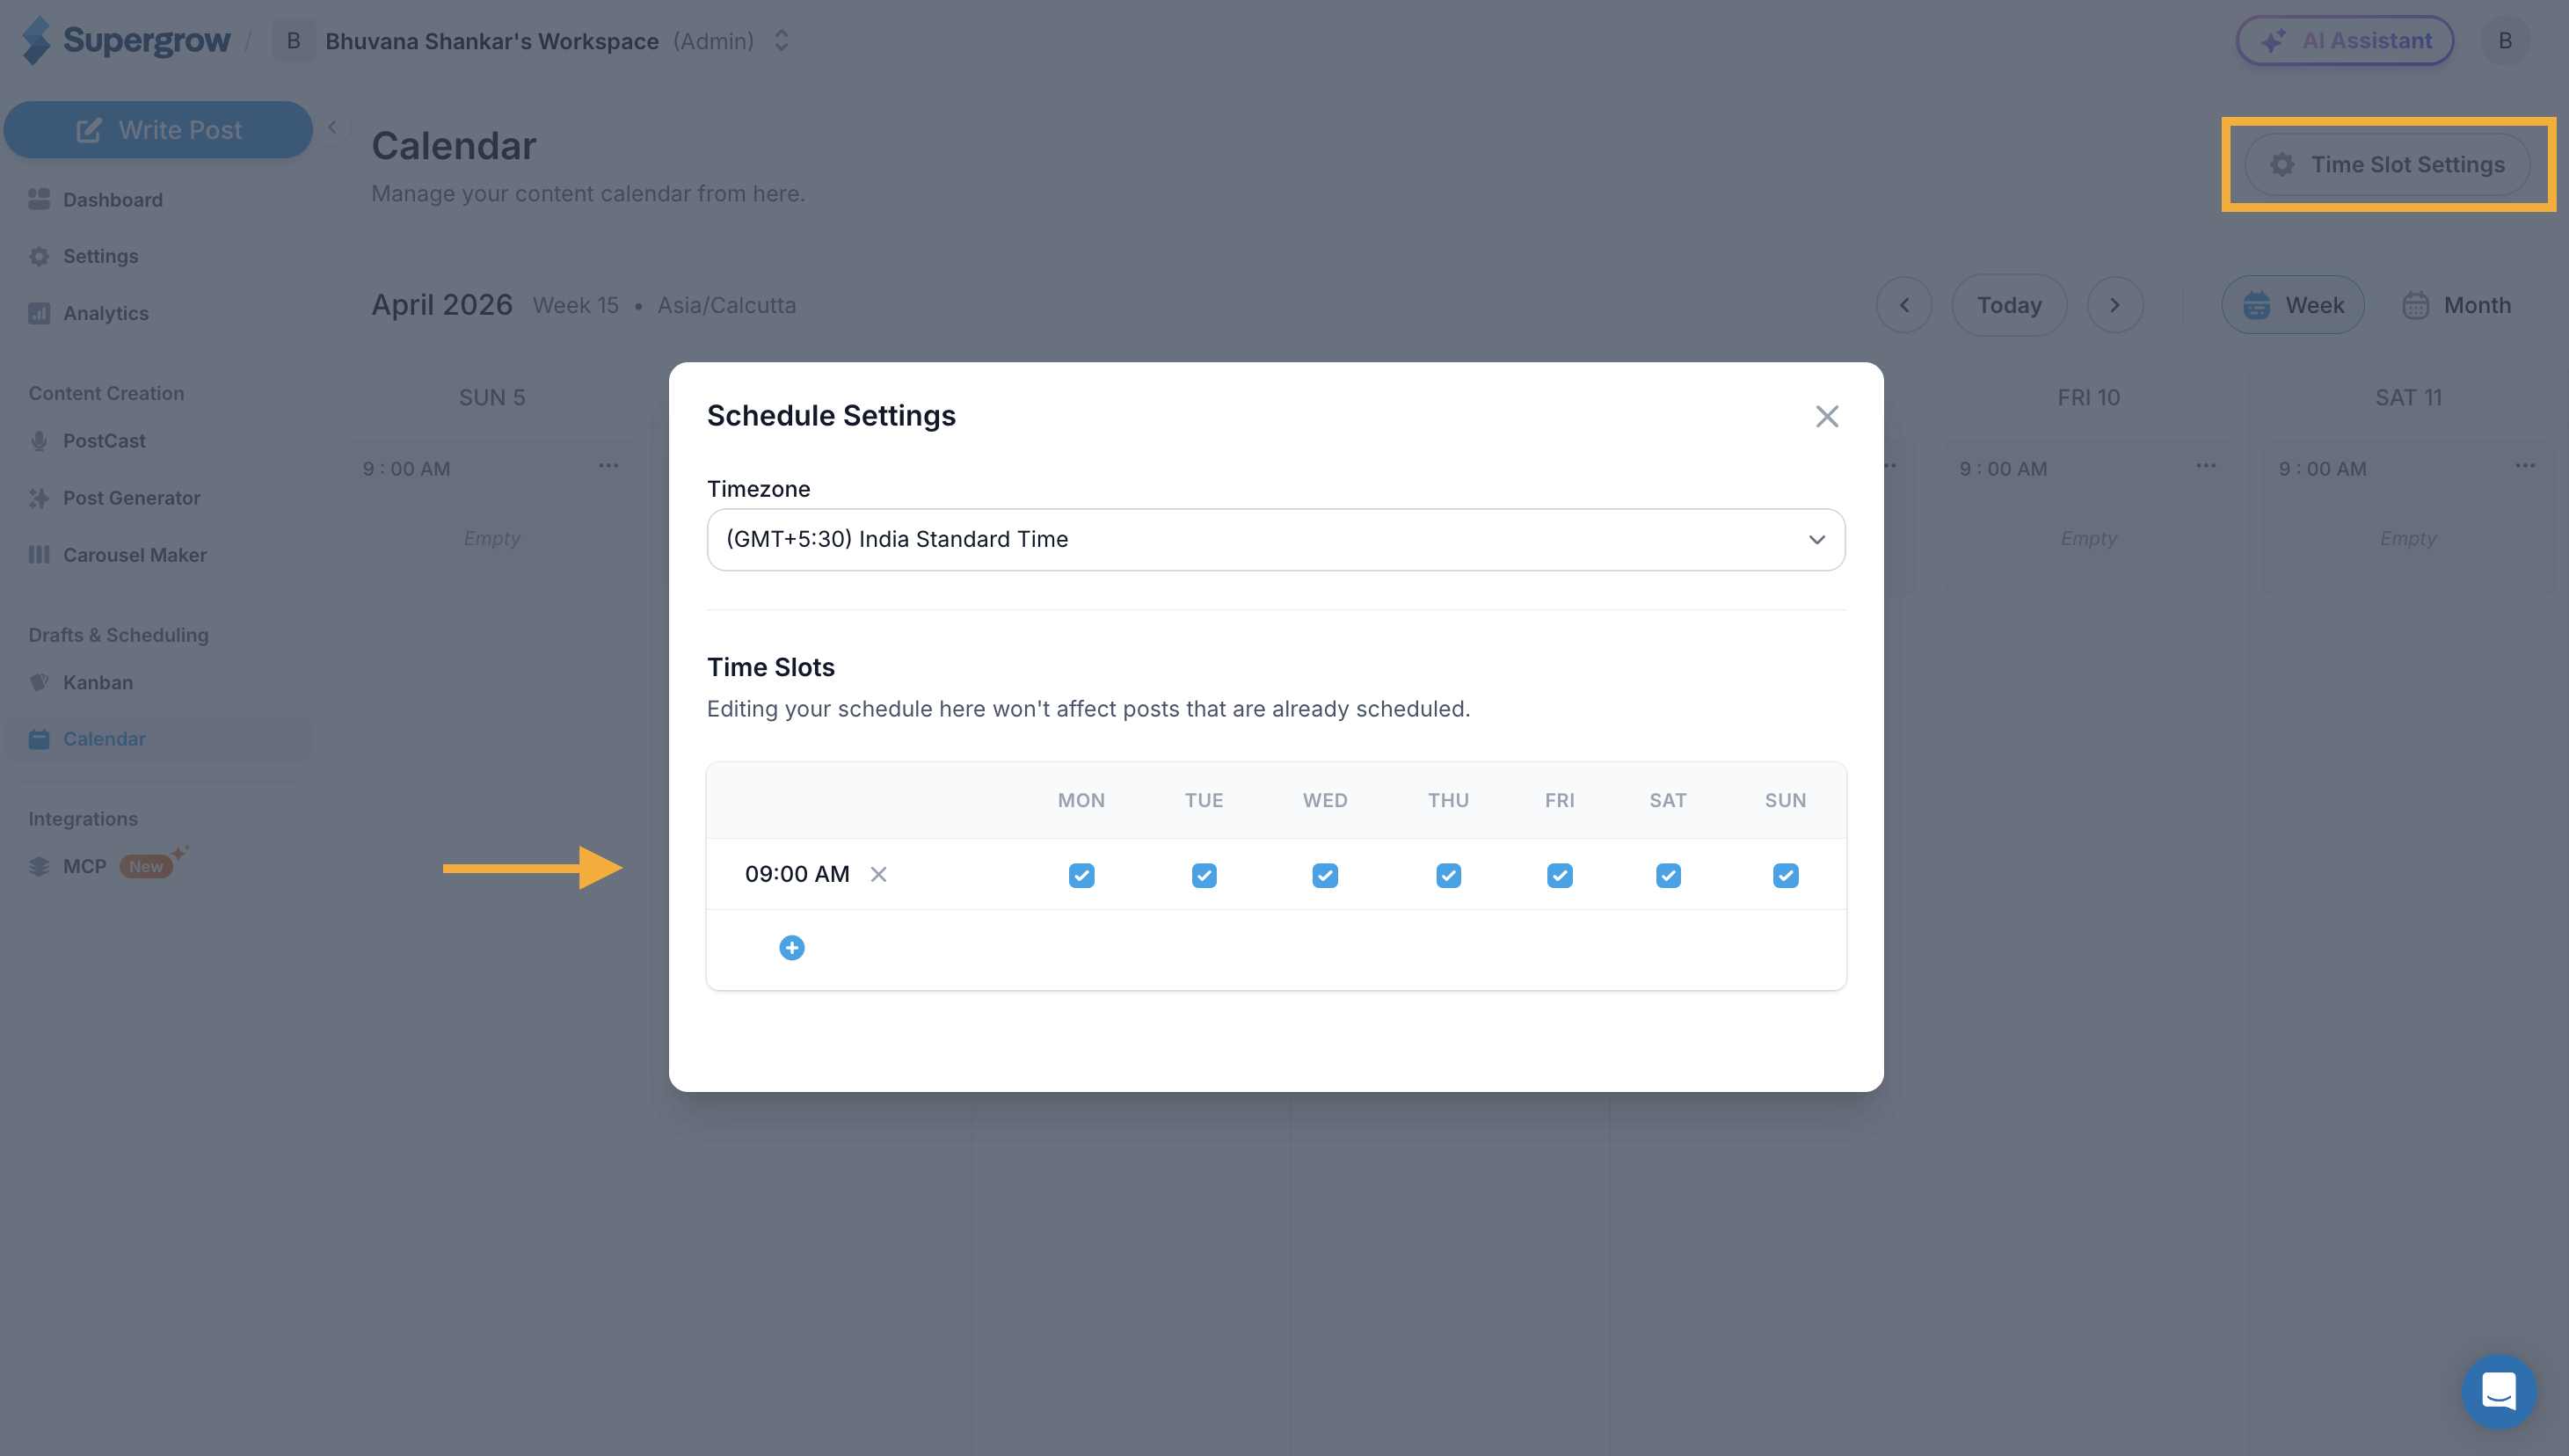The height and width of the screenshot is (1456, 2569).
Task: Uncheck Tuesday for 09:00 AM slot
Action: point(1203,875)
